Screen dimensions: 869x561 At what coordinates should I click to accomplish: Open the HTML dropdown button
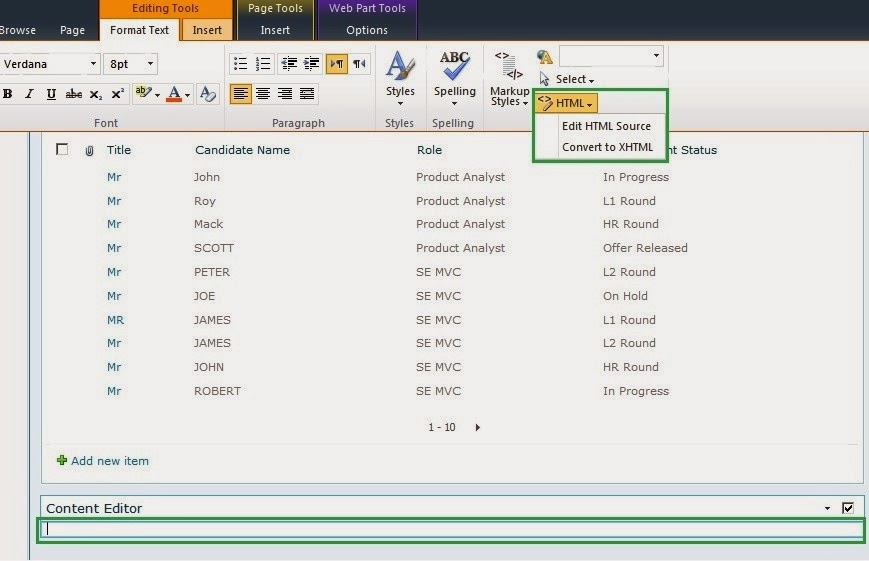pyautogui.click(x=566, y=103)
